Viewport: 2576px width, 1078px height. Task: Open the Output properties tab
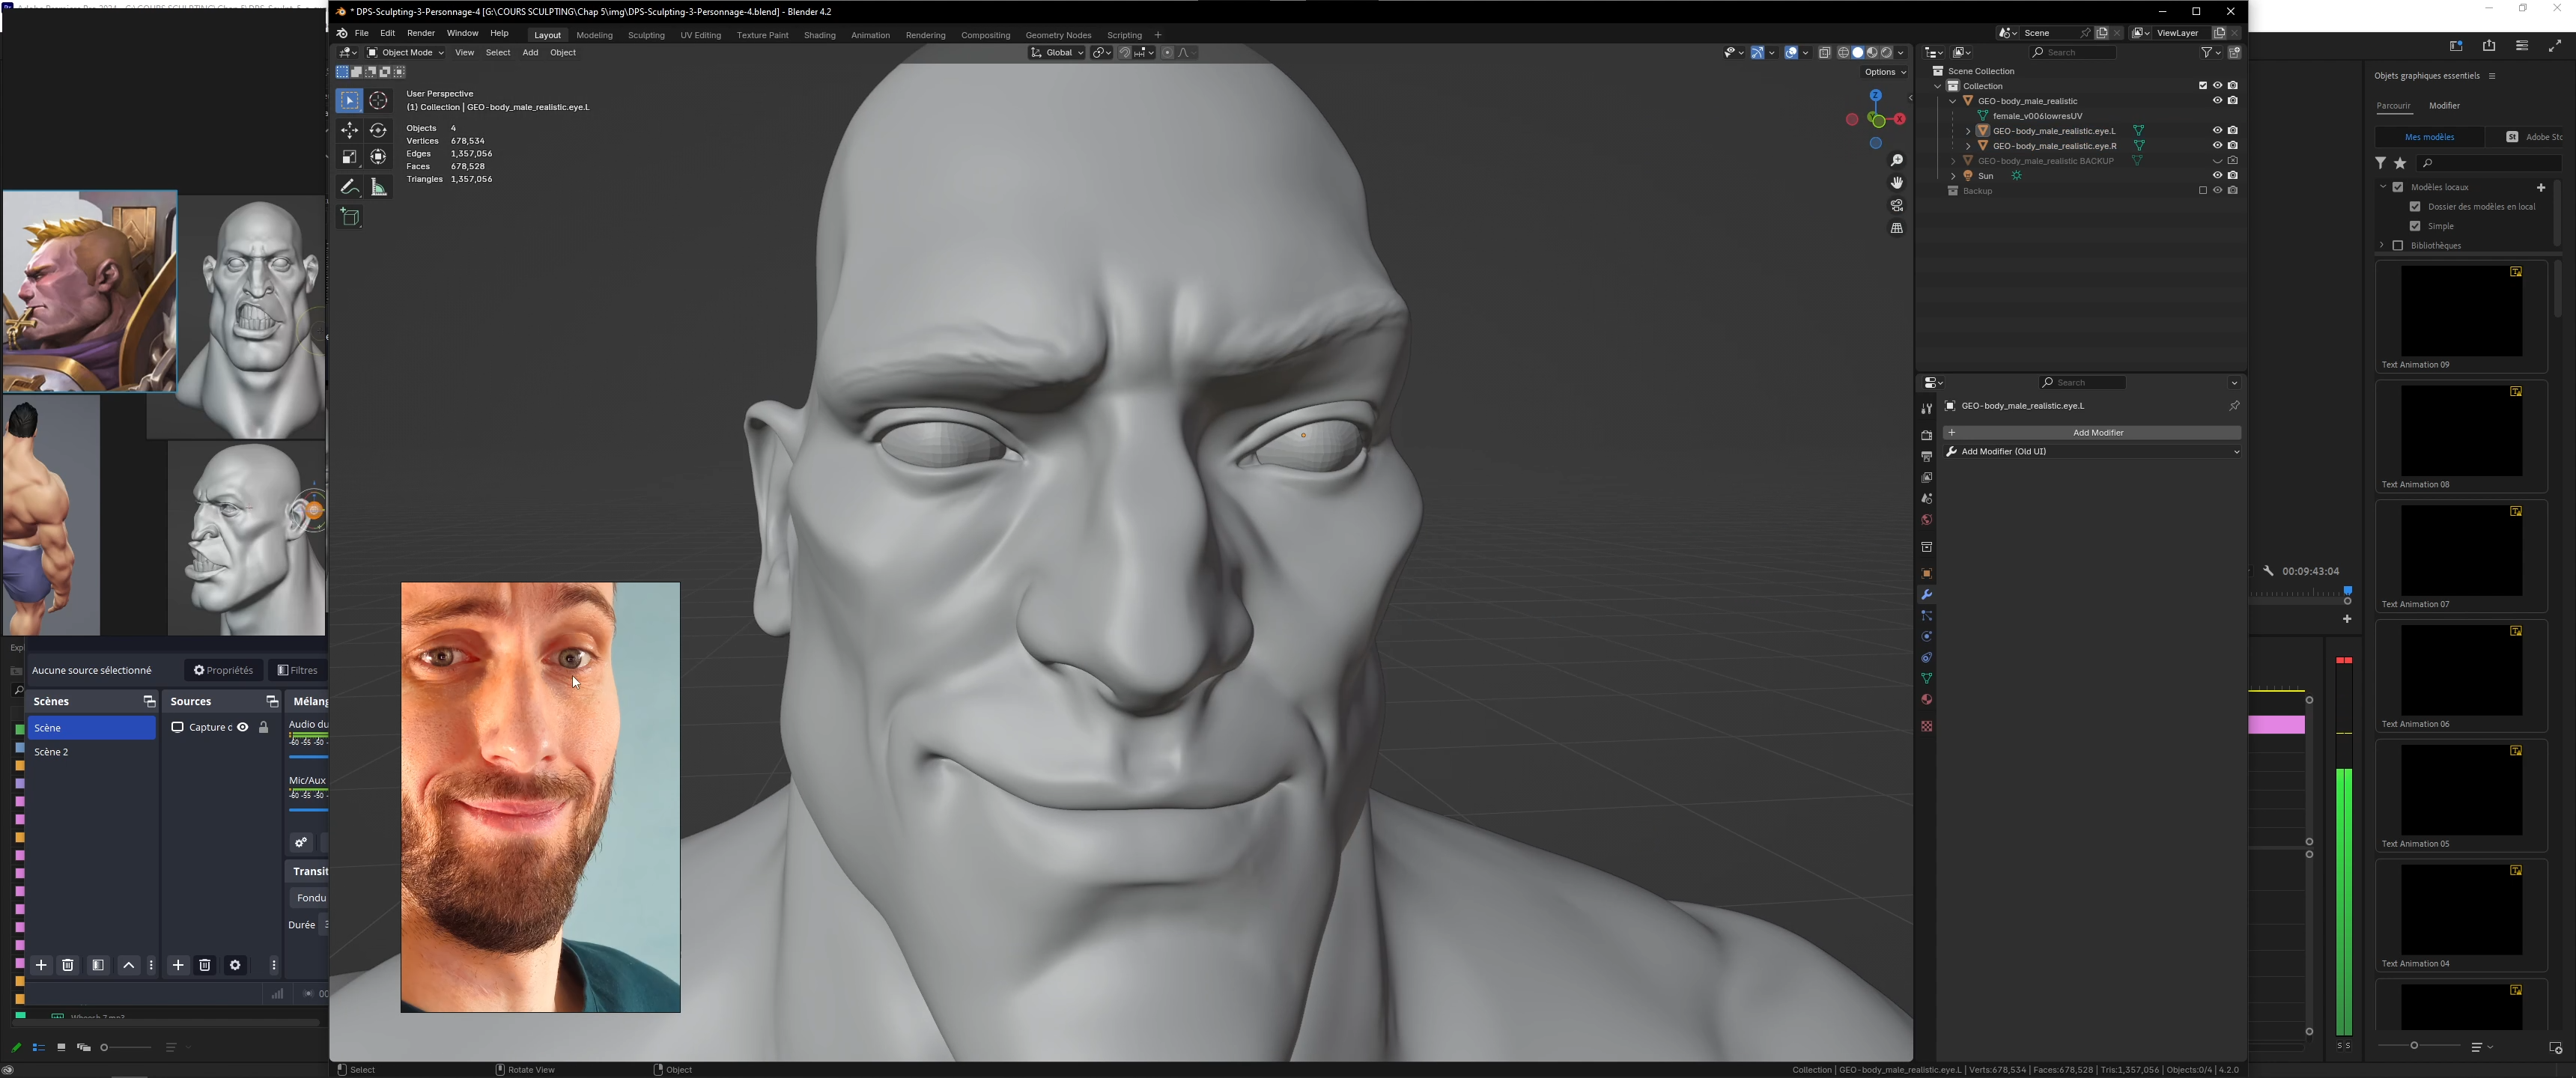click(x=1926, y=456)
